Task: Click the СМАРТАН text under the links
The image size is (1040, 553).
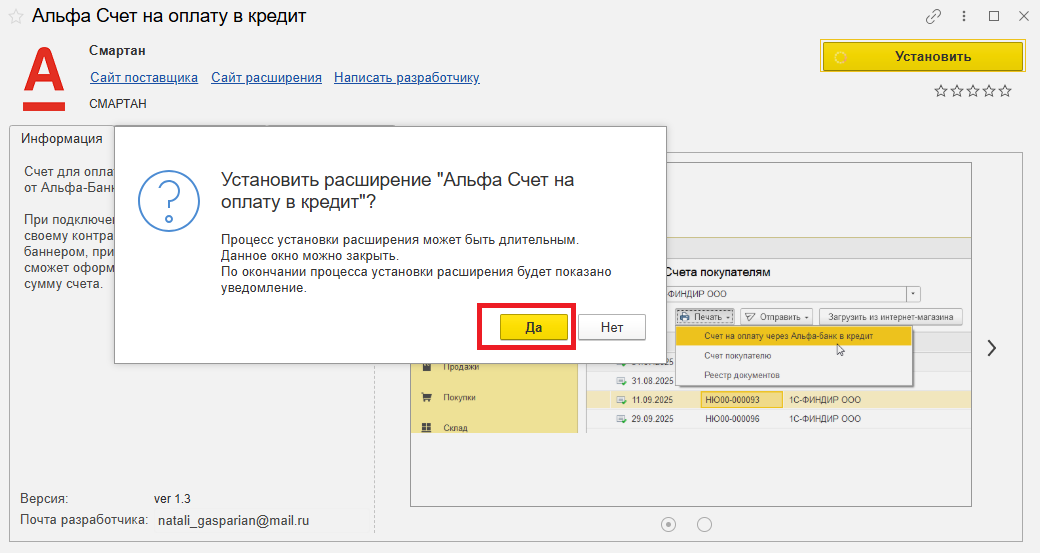Action: tap(118, 103)
